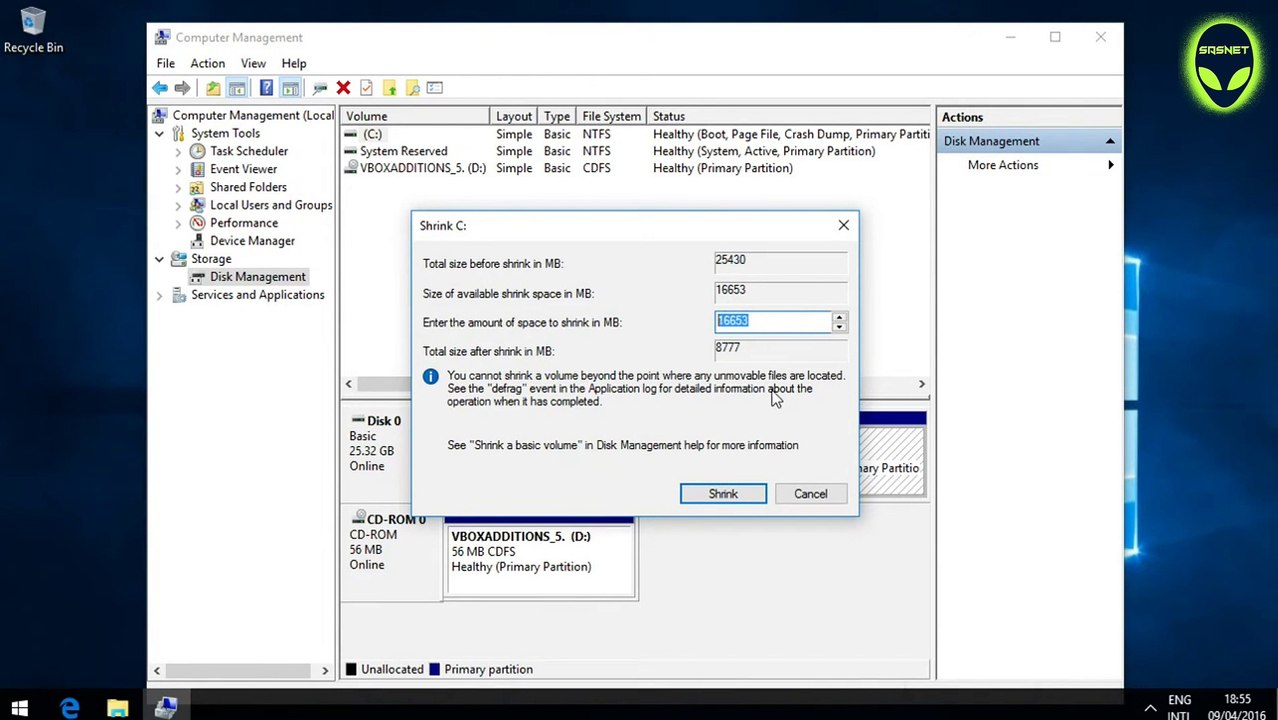The image size is (1278, 720).
Task: Sort by the Status column header
Action: tap(789, 116)
